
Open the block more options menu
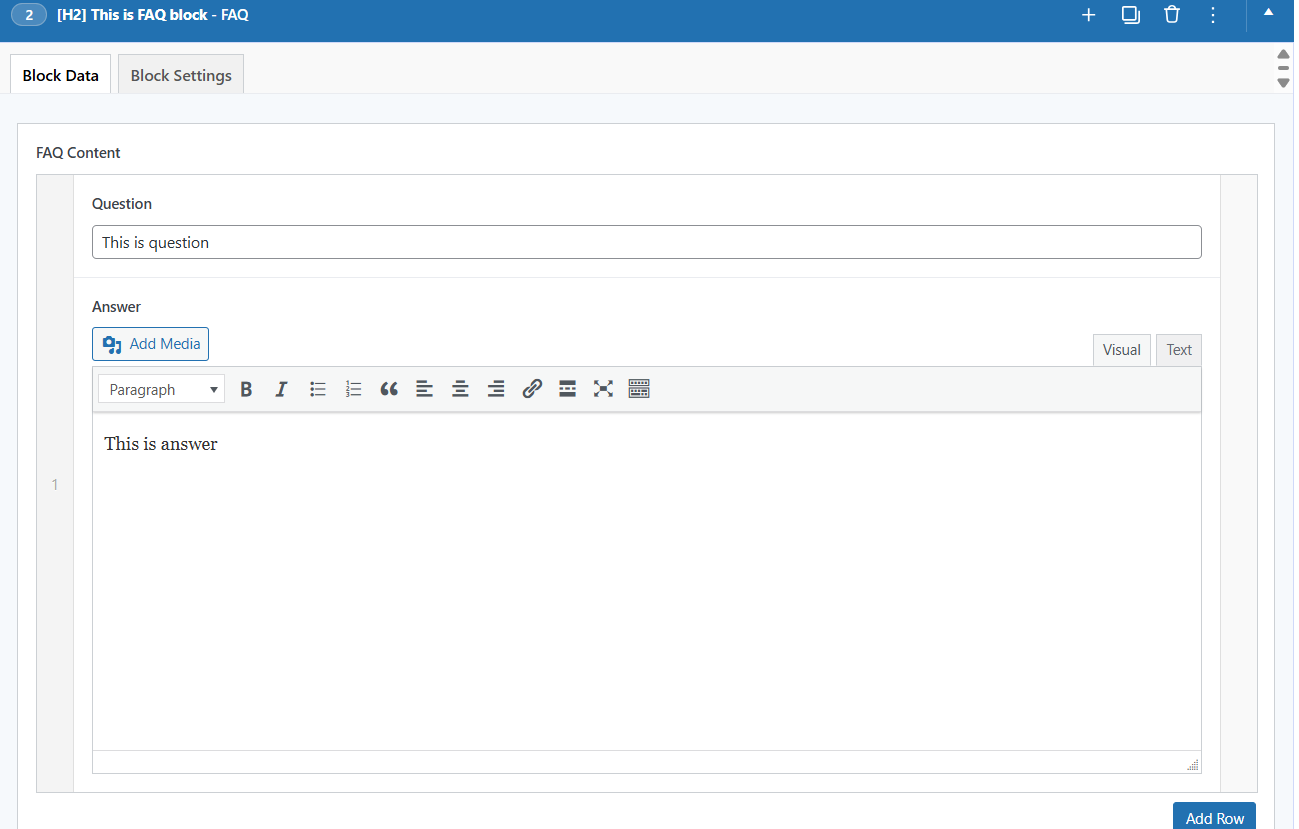click(x=1213, y=15)
